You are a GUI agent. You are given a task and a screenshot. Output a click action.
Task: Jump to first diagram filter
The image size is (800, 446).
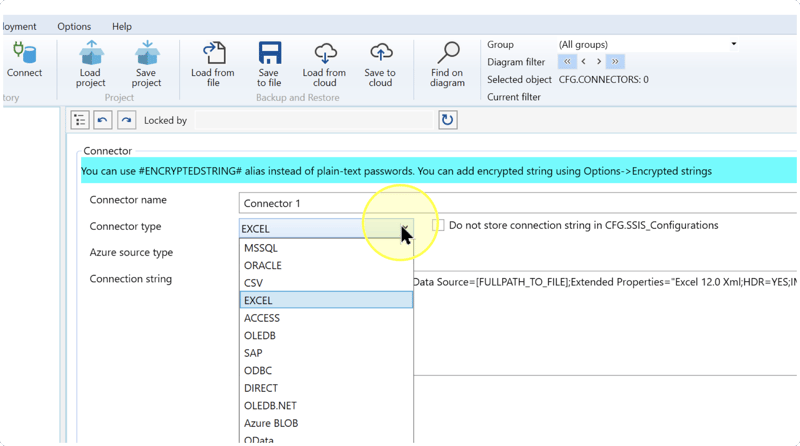coord(567,62)
